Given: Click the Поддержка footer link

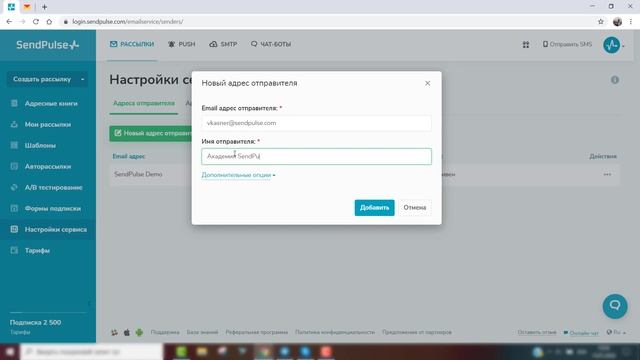Looking at the screenshot, I should coord(165,332).
